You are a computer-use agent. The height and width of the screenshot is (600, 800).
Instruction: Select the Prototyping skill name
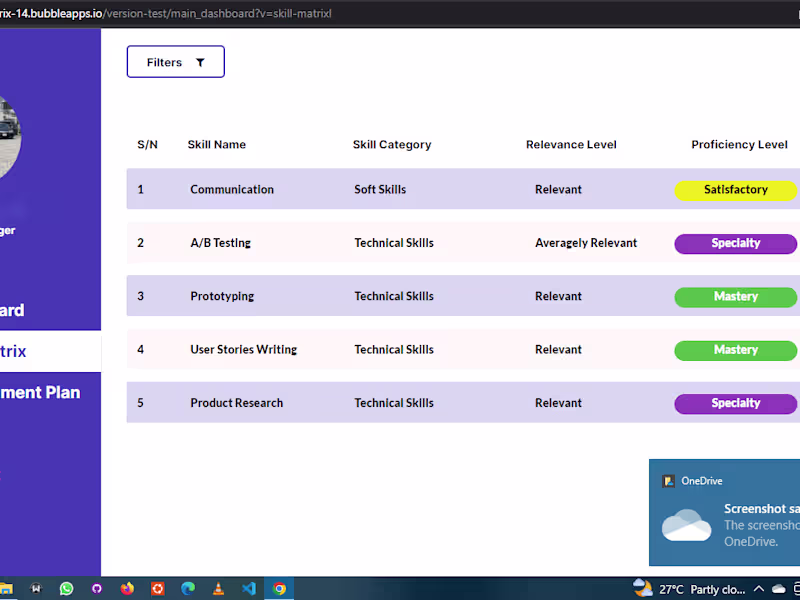click(x=222, y=296)
